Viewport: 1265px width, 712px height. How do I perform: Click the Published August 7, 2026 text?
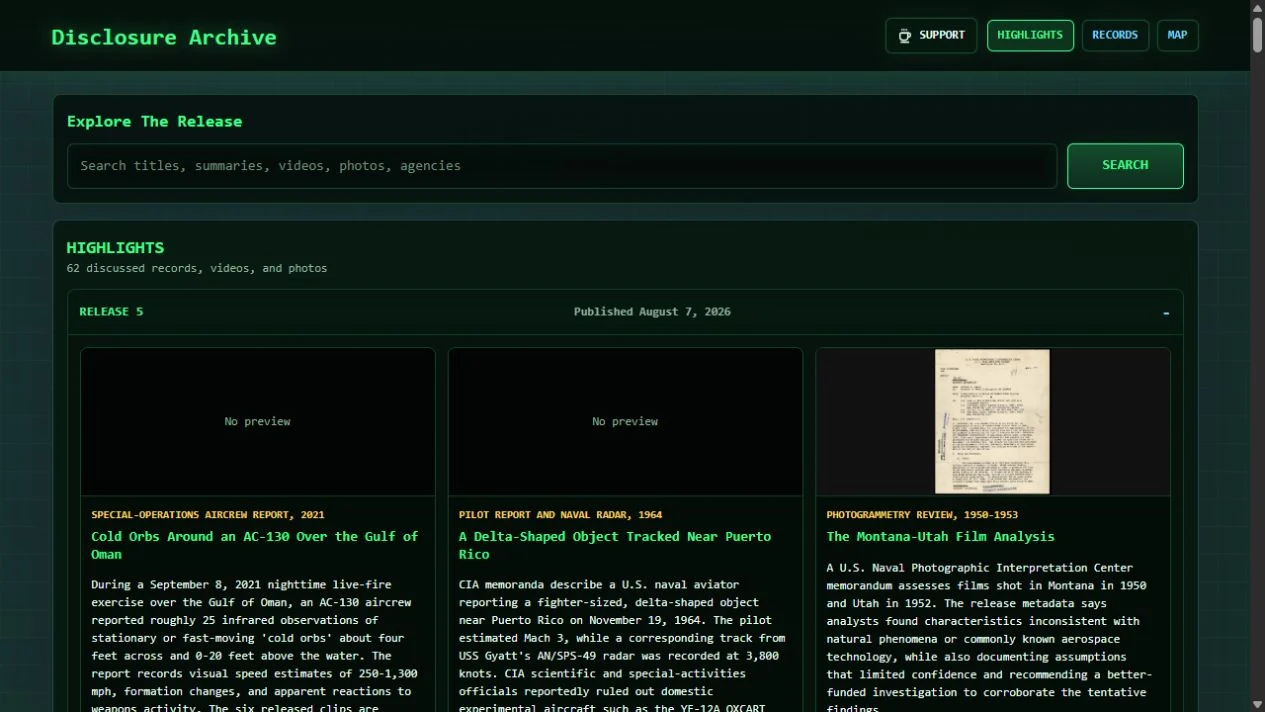[x=652, y=312]
